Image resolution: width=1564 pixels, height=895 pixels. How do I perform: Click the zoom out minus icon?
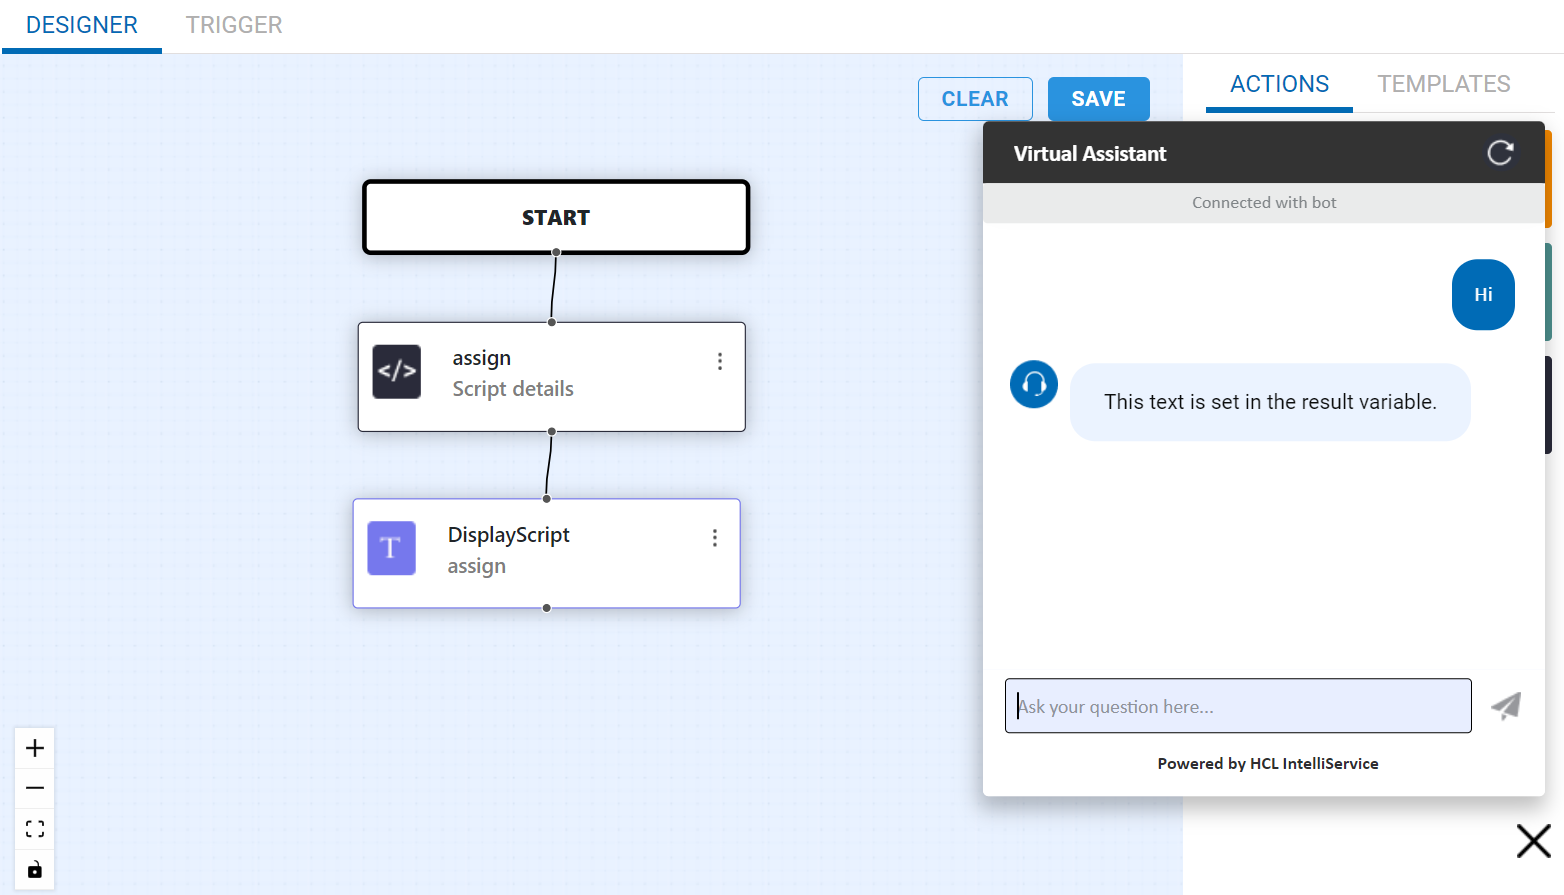click(35, 788)
